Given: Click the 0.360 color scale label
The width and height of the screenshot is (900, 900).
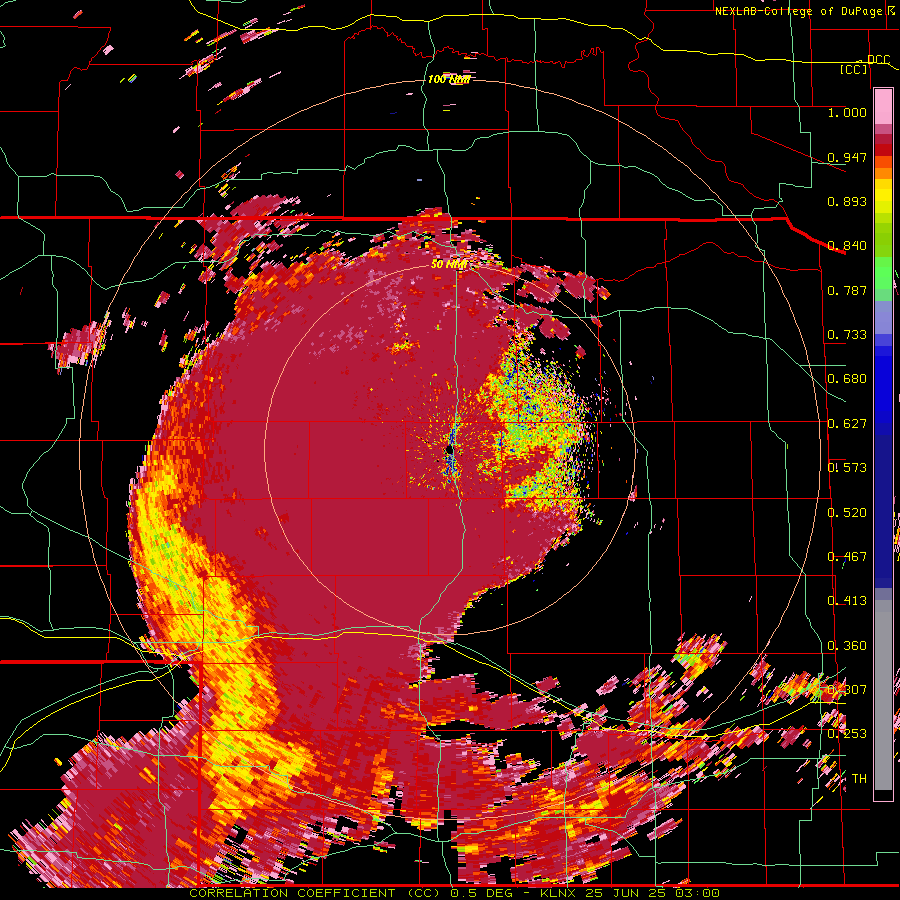Looking at the screenshot, I should (847, 646).
